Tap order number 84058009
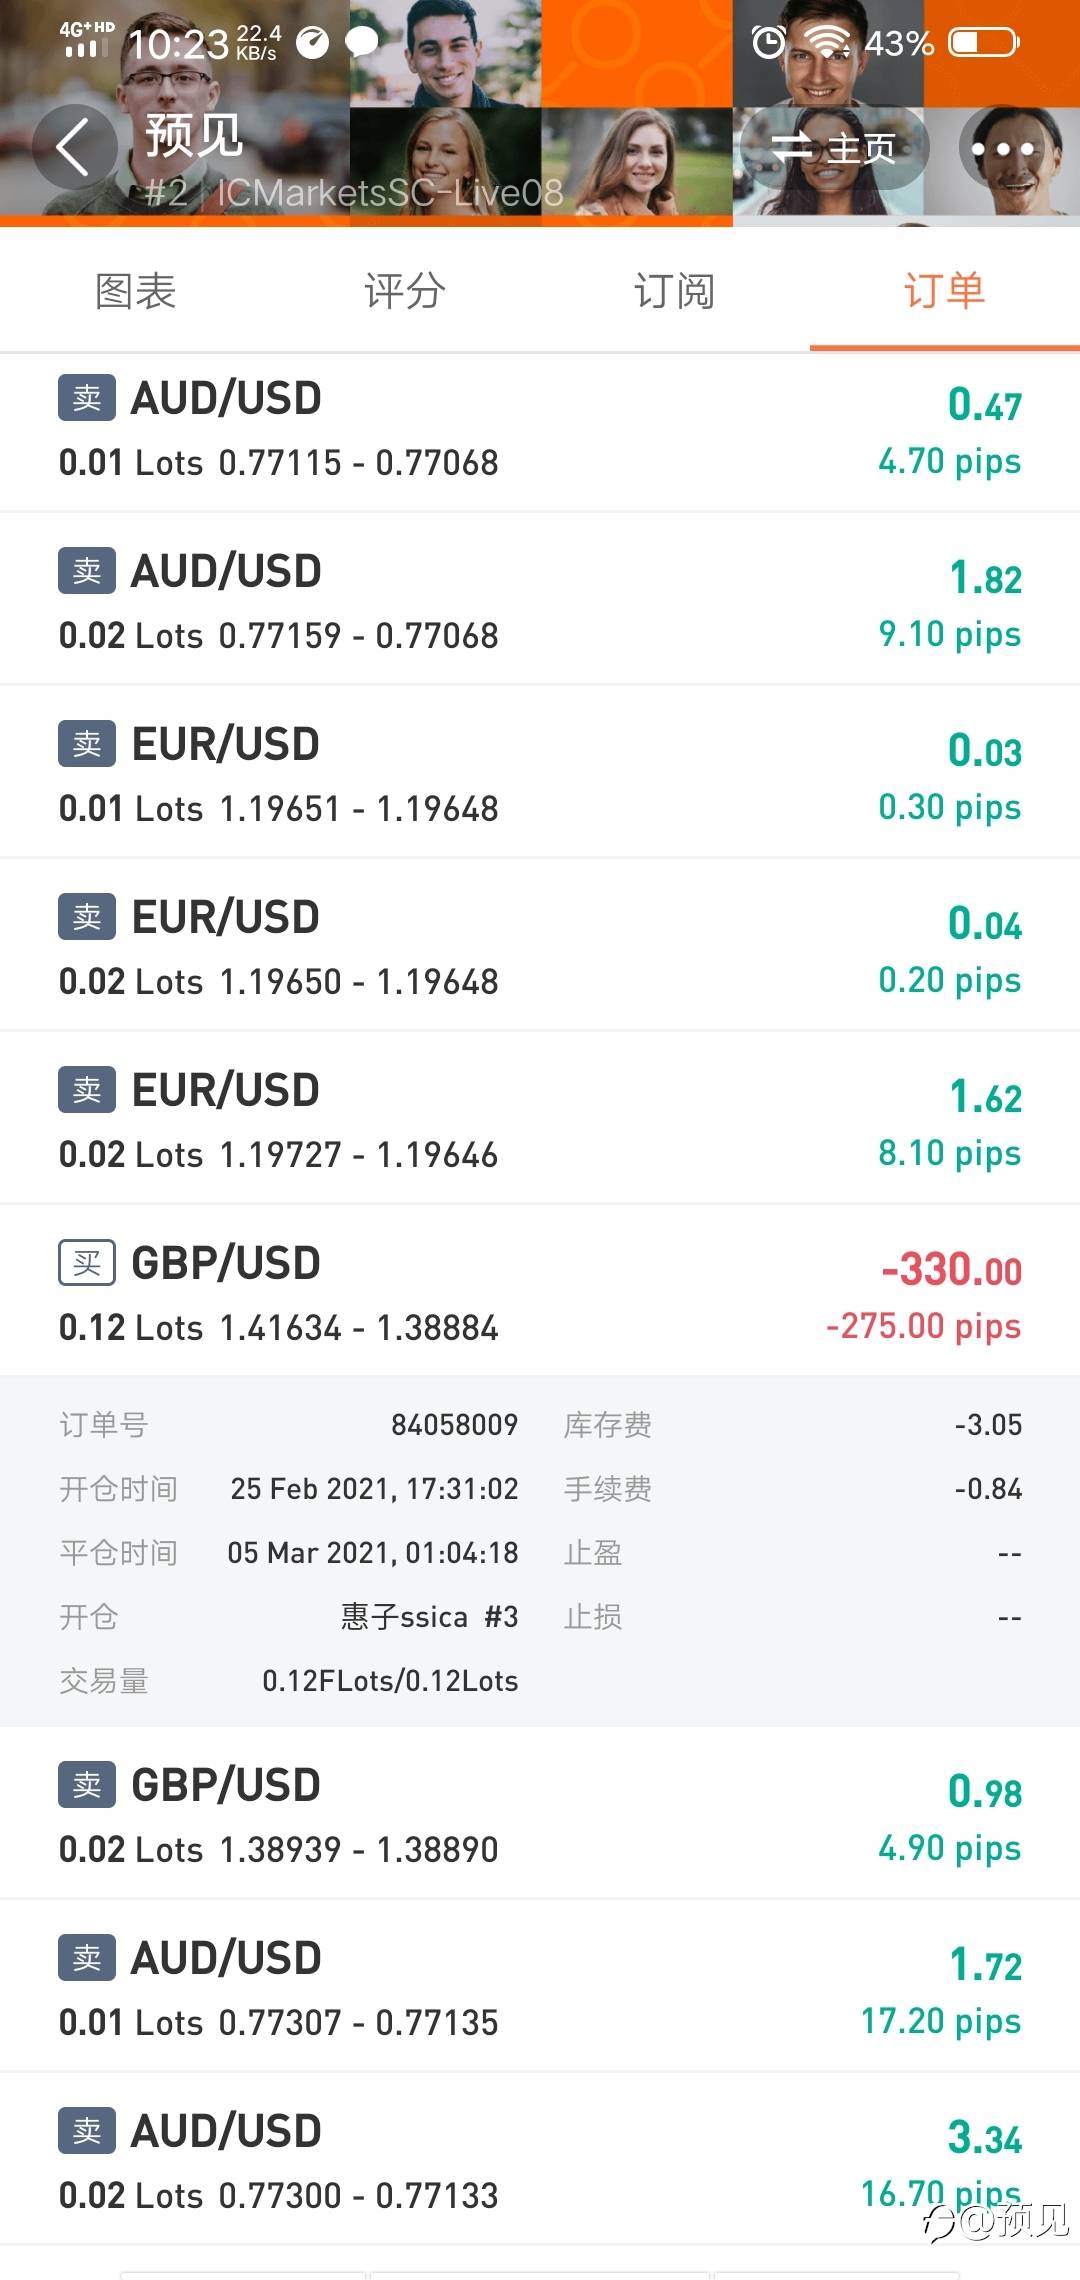1080x2280 pixels. (x=454, y=1425)
